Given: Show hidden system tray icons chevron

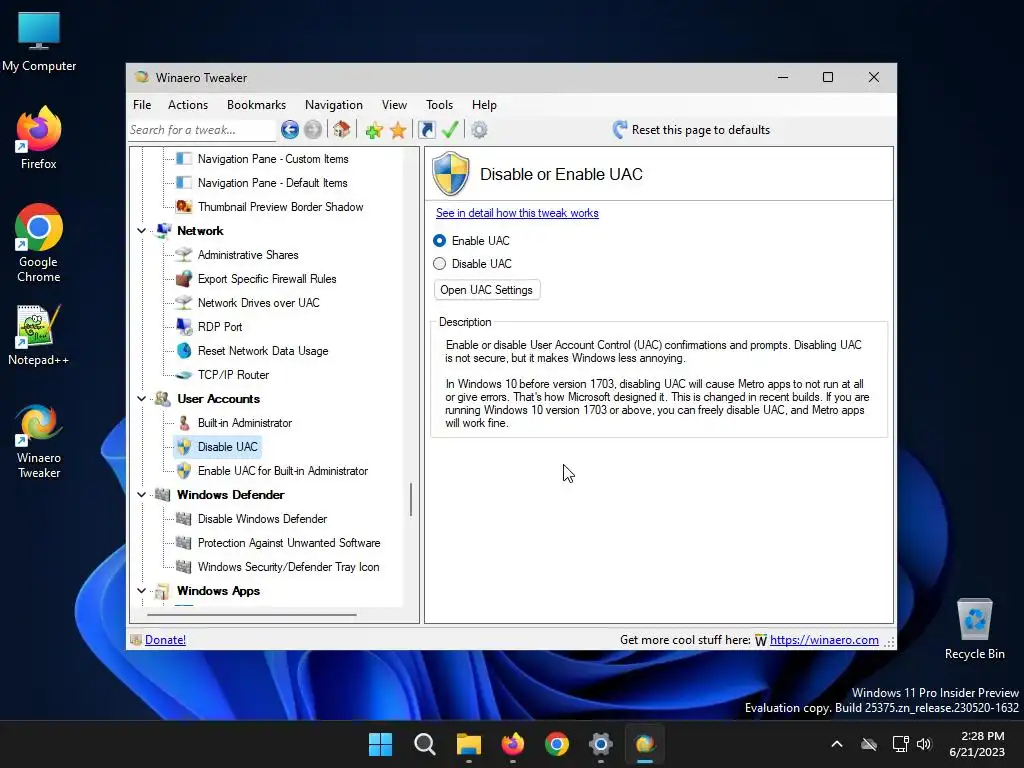Looking at the screenshot, I should coord(837,744).
